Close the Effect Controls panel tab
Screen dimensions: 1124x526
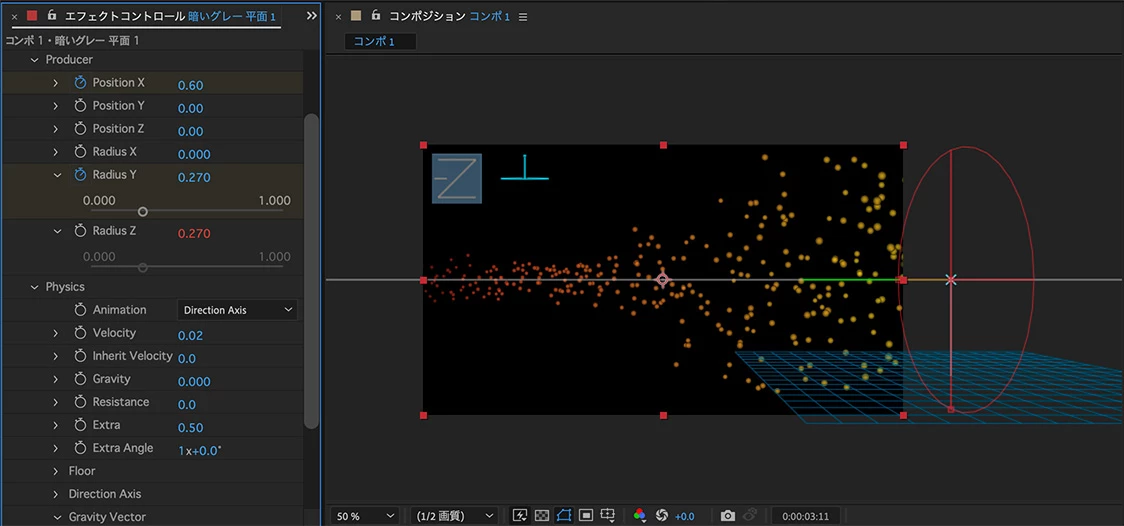[15, 16]
